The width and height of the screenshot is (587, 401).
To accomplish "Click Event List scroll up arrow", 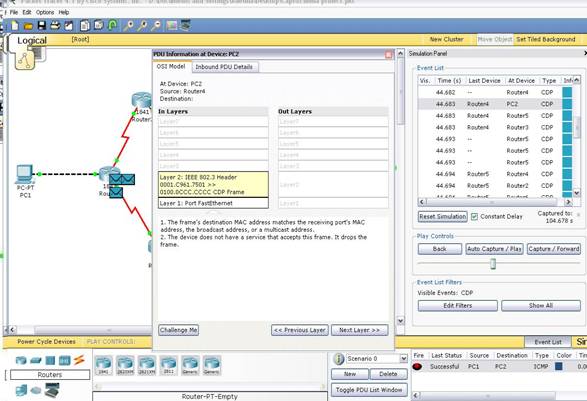I will pos(577,80).
